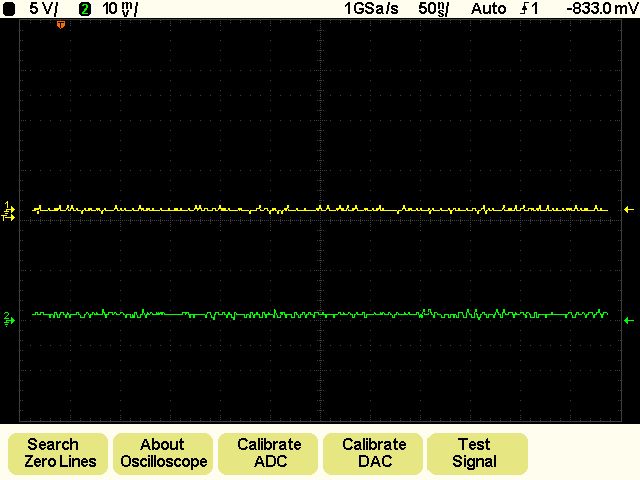The height and width of the screenshot is (480, 640).
Task: Click channel 2 green ground marker on left
Action: (9, 318)
